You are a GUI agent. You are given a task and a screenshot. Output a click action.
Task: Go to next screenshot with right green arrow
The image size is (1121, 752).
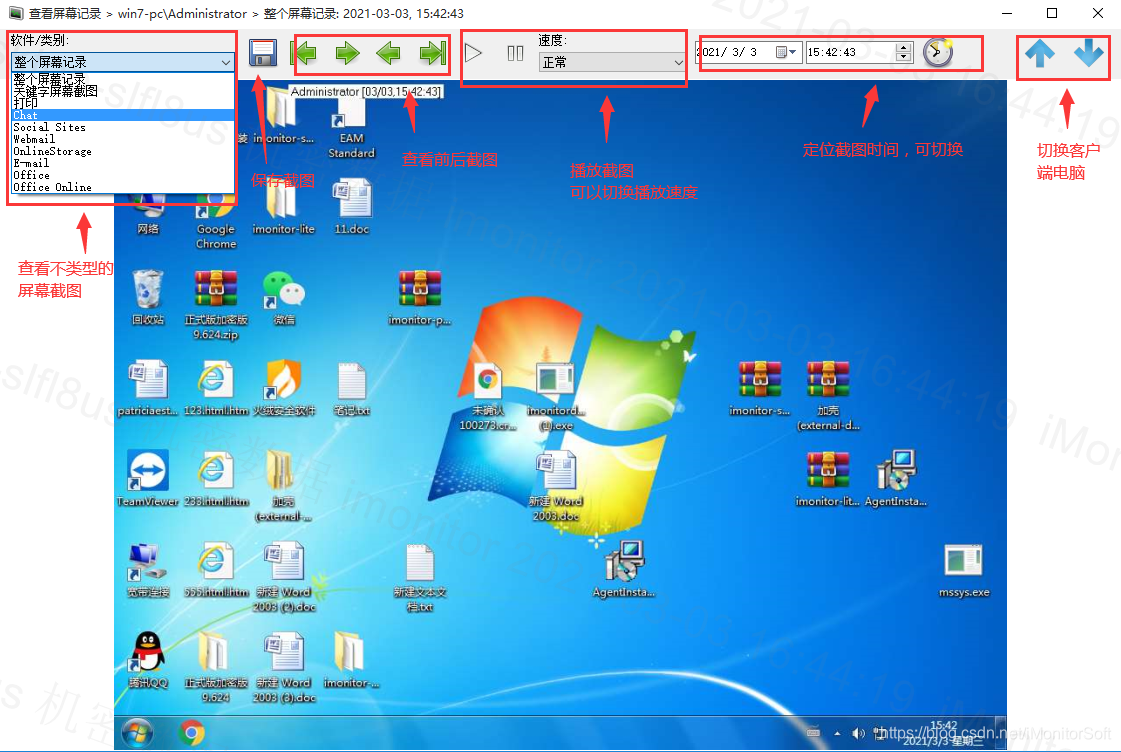[x=347, y=53]
